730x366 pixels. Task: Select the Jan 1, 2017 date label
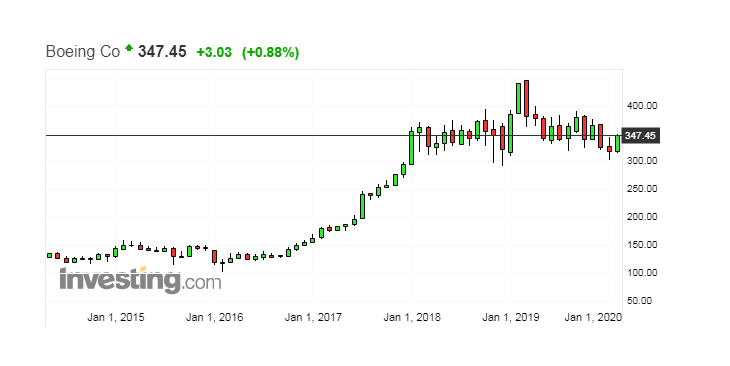click(x=313, y=317)
